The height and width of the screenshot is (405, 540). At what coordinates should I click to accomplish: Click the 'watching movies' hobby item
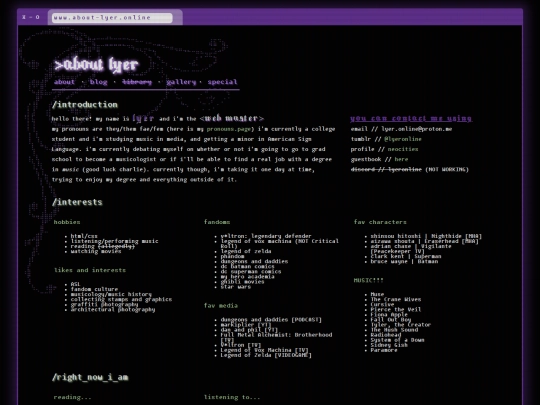click(96, 251)
